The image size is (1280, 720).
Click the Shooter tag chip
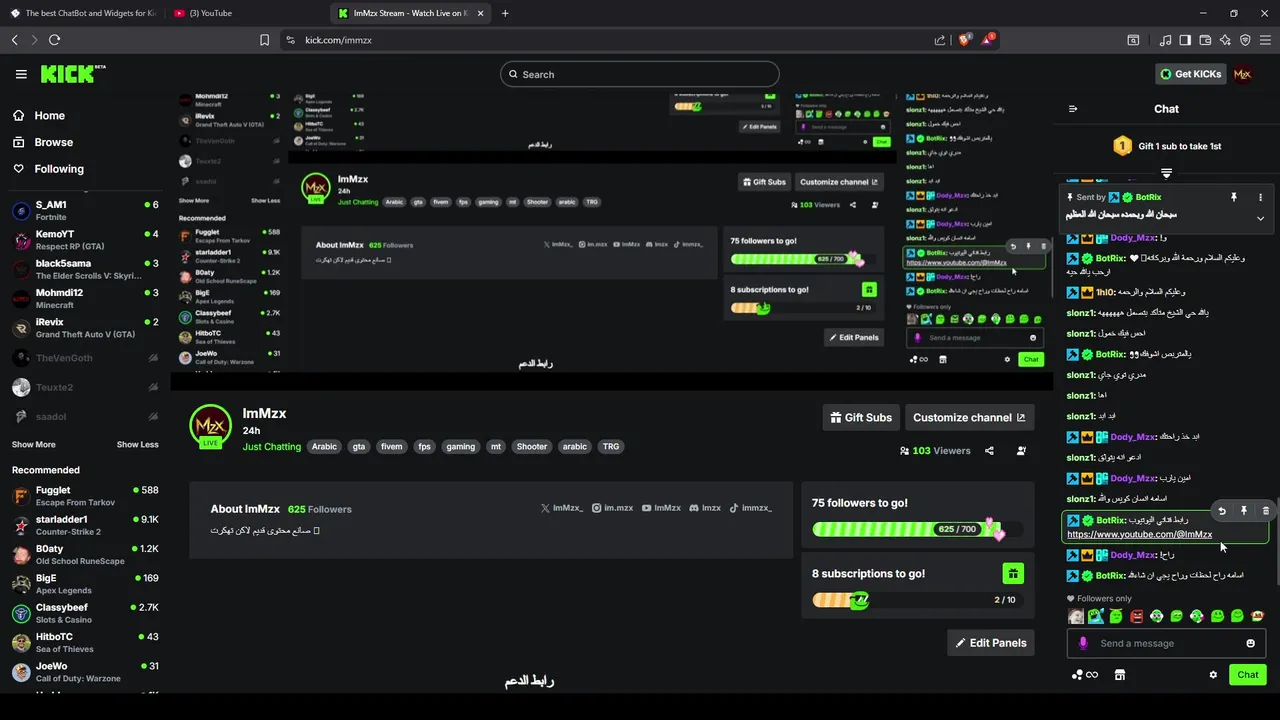[x=532, y=447]
